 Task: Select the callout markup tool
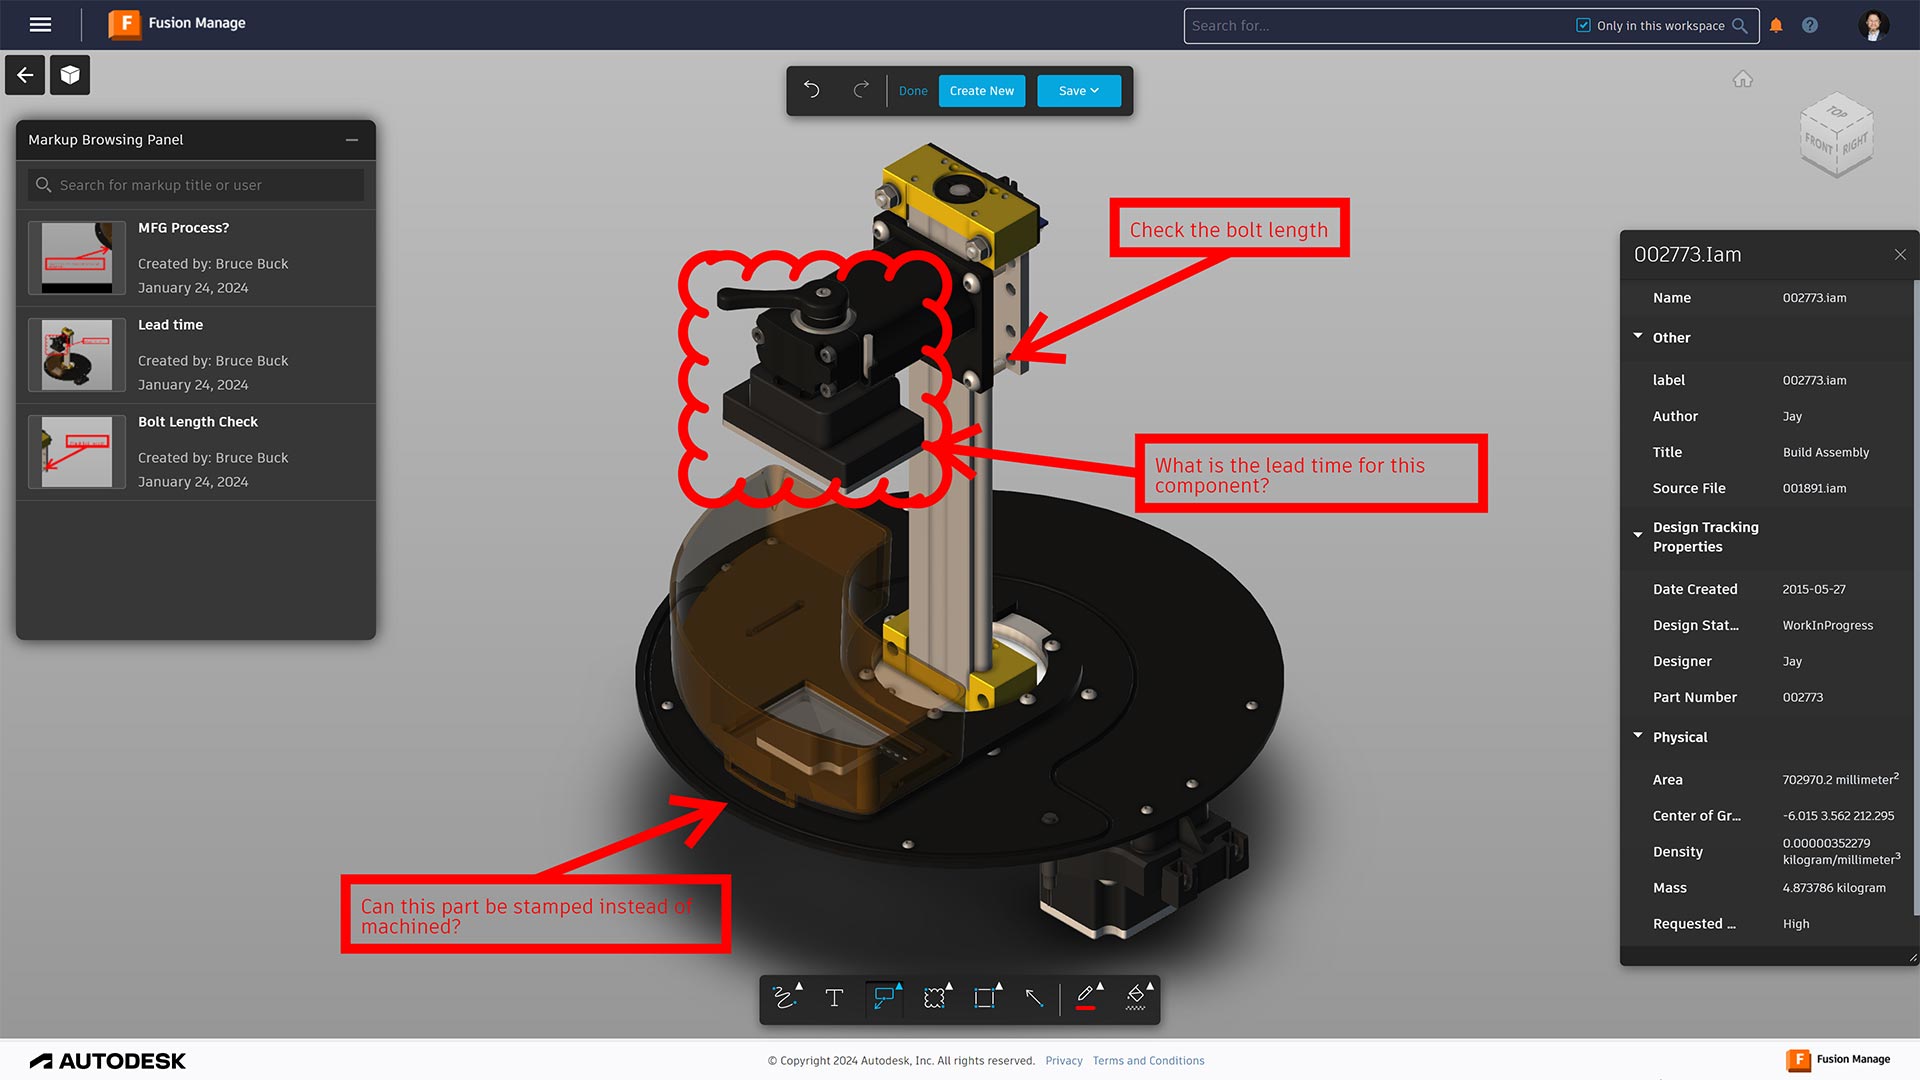(884, 998)
